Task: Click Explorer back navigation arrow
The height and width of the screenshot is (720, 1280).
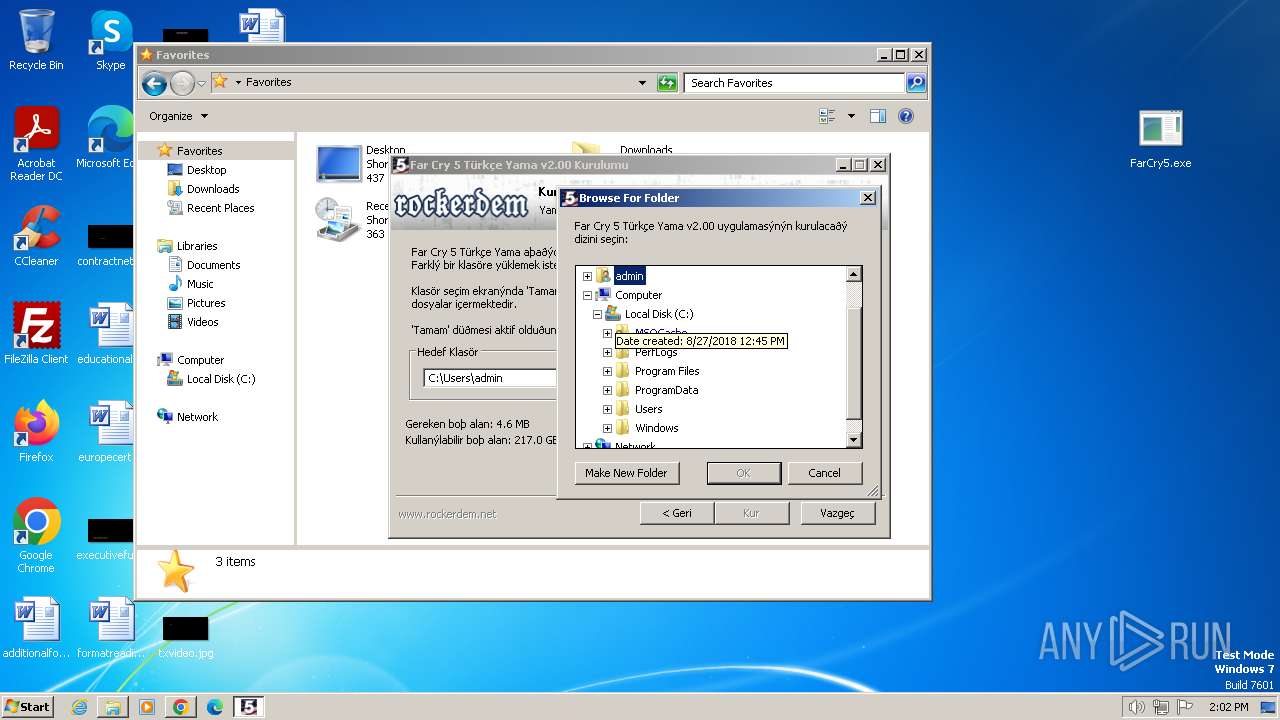Action: coord(154,83)
